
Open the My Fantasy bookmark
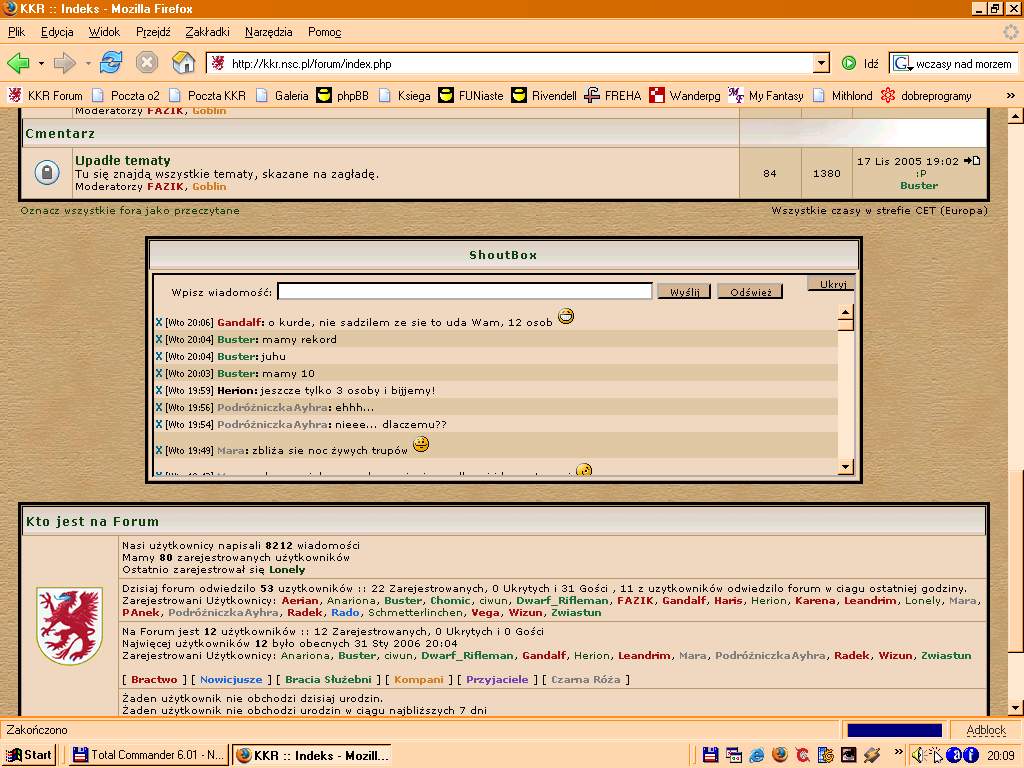pyautogui.click(x=765, y=96)
